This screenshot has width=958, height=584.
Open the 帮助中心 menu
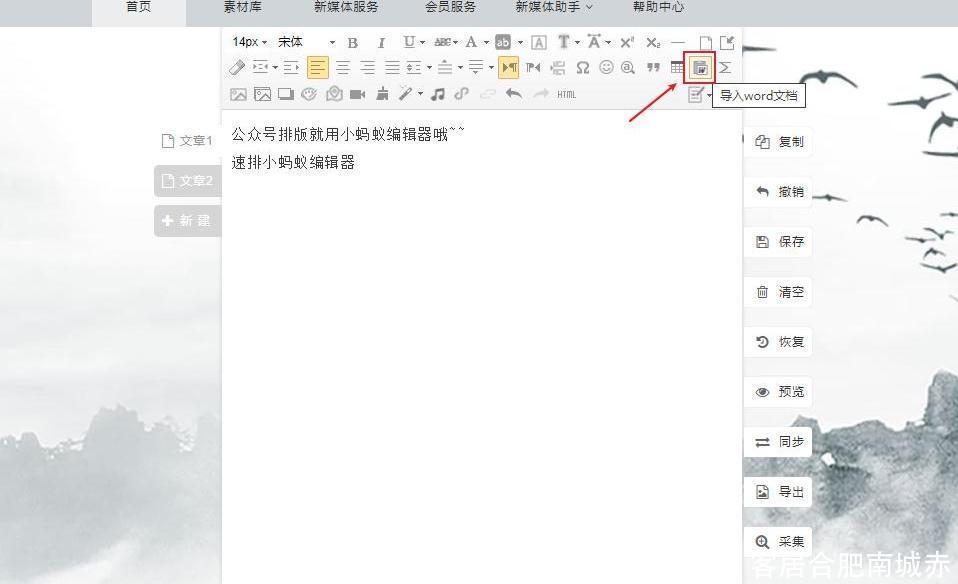[x=657, y=7]
